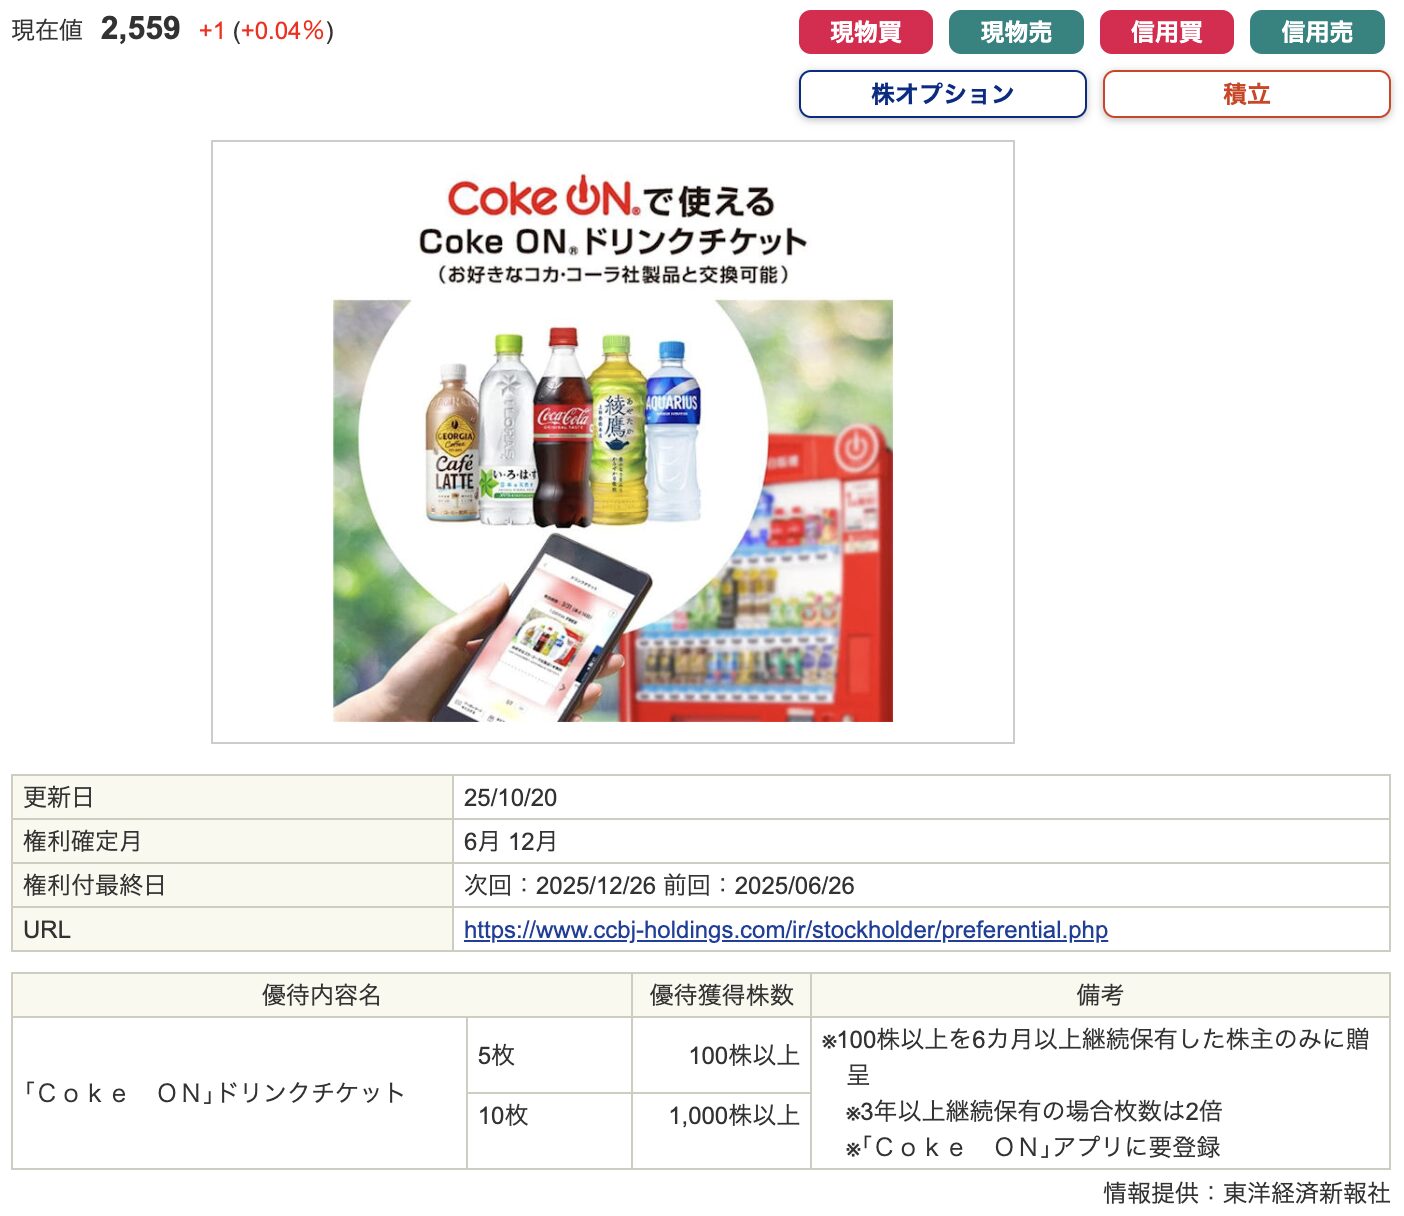Click the +1 (+0.04%) price change
Screen dimensions: 1404x1216
click(266, 31)
